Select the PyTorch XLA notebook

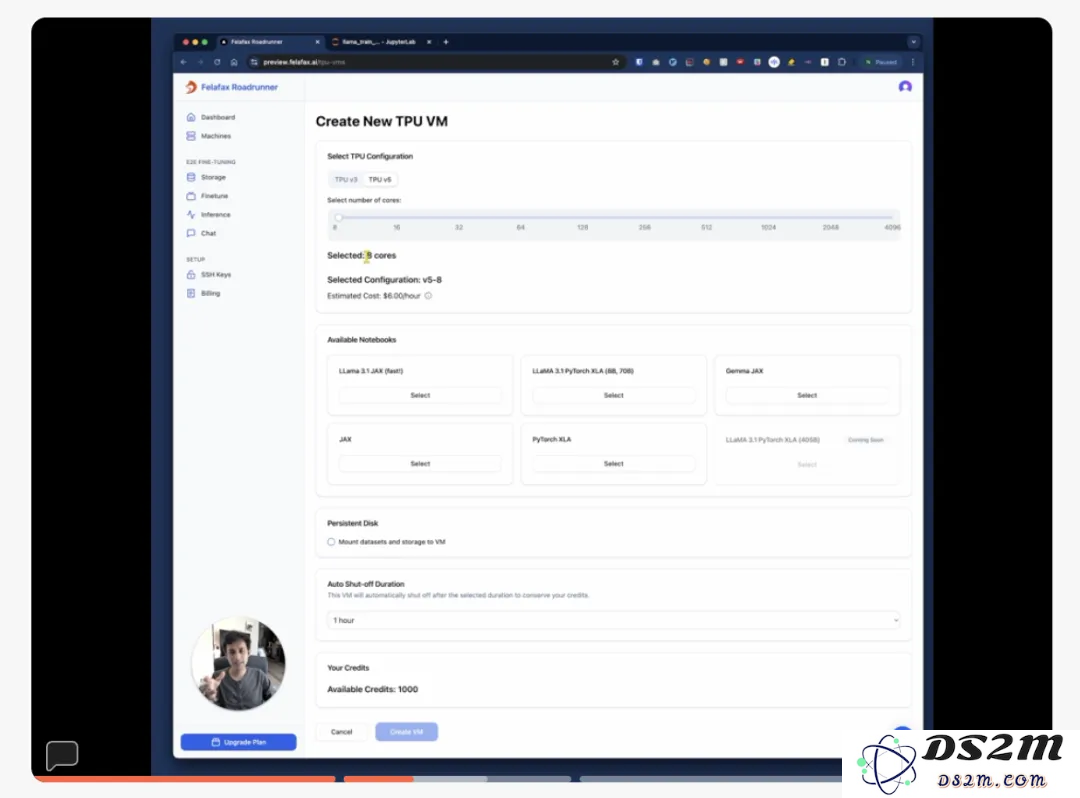pyautogui.click(x=614, y=464)
